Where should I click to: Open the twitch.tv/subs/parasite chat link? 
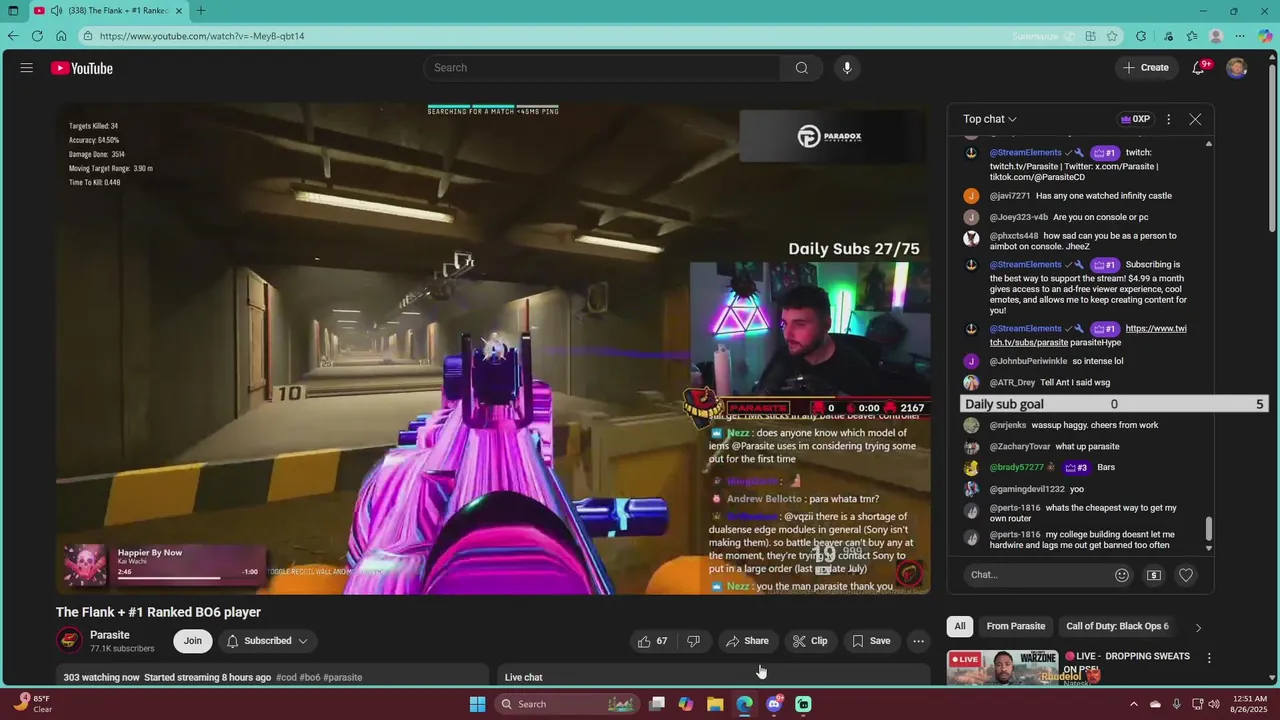(x=1088, y=335)
